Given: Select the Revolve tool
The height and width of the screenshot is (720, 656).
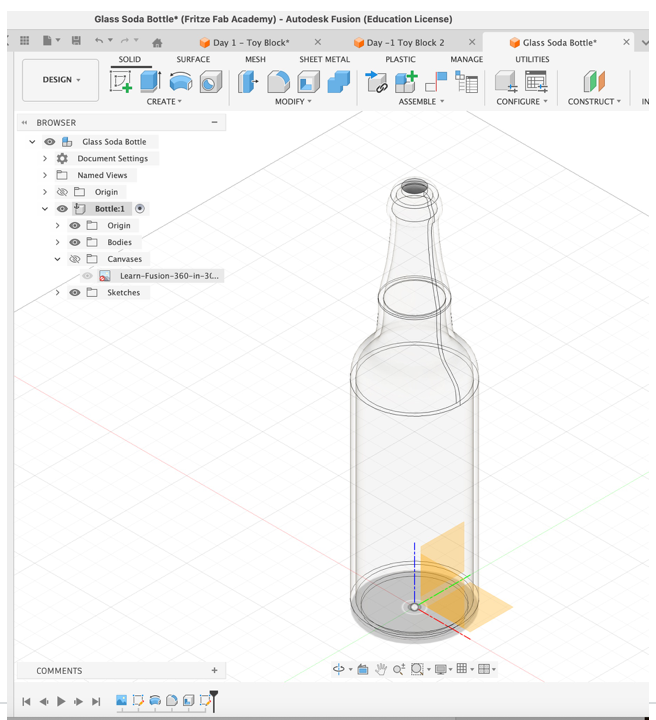Looking at the screenshot, I should [x=180, y=82].
